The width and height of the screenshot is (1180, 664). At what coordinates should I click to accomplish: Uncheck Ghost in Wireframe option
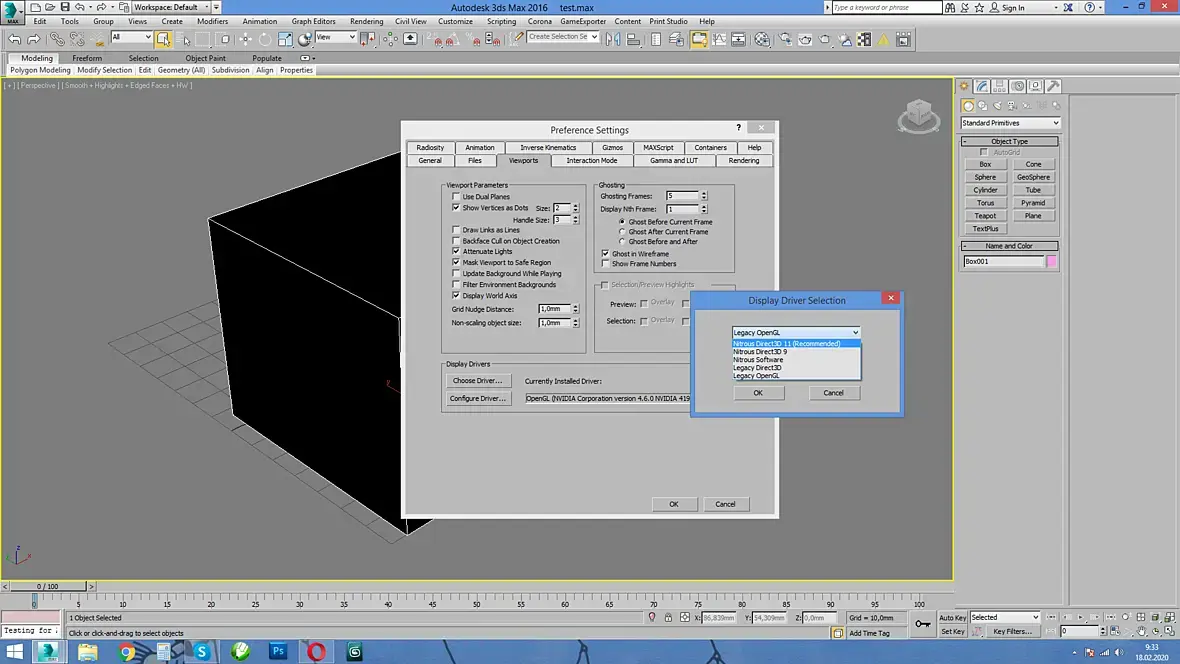[x=606, y=254]
